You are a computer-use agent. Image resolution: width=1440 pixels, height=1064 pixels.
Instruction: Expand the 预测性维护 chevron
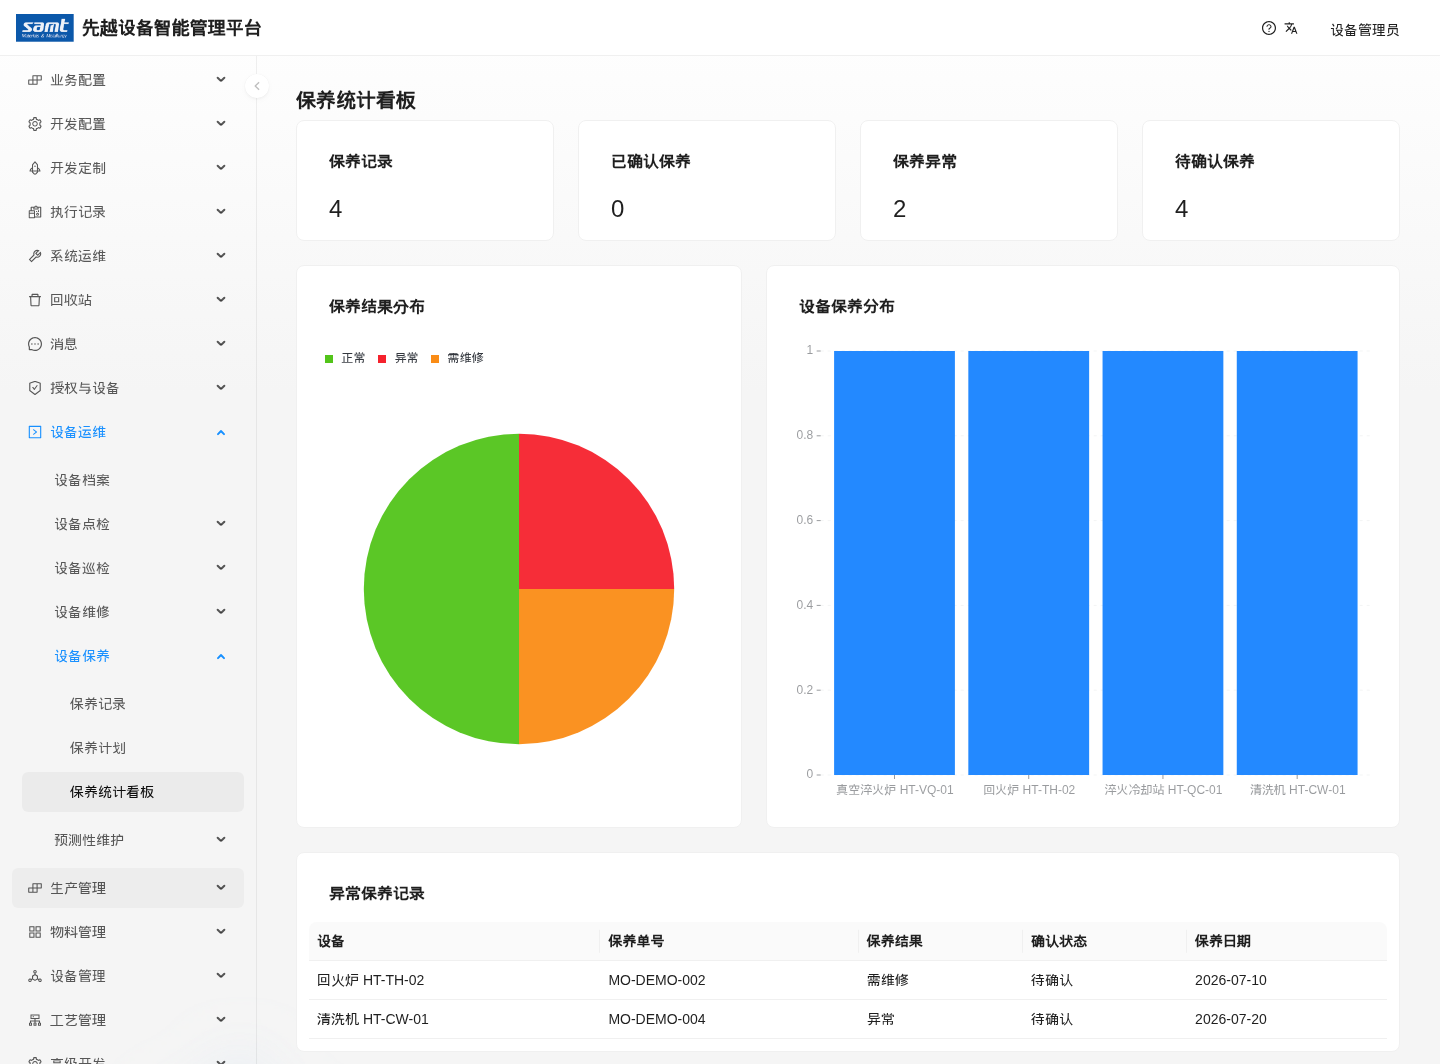[x=221, y=840]
